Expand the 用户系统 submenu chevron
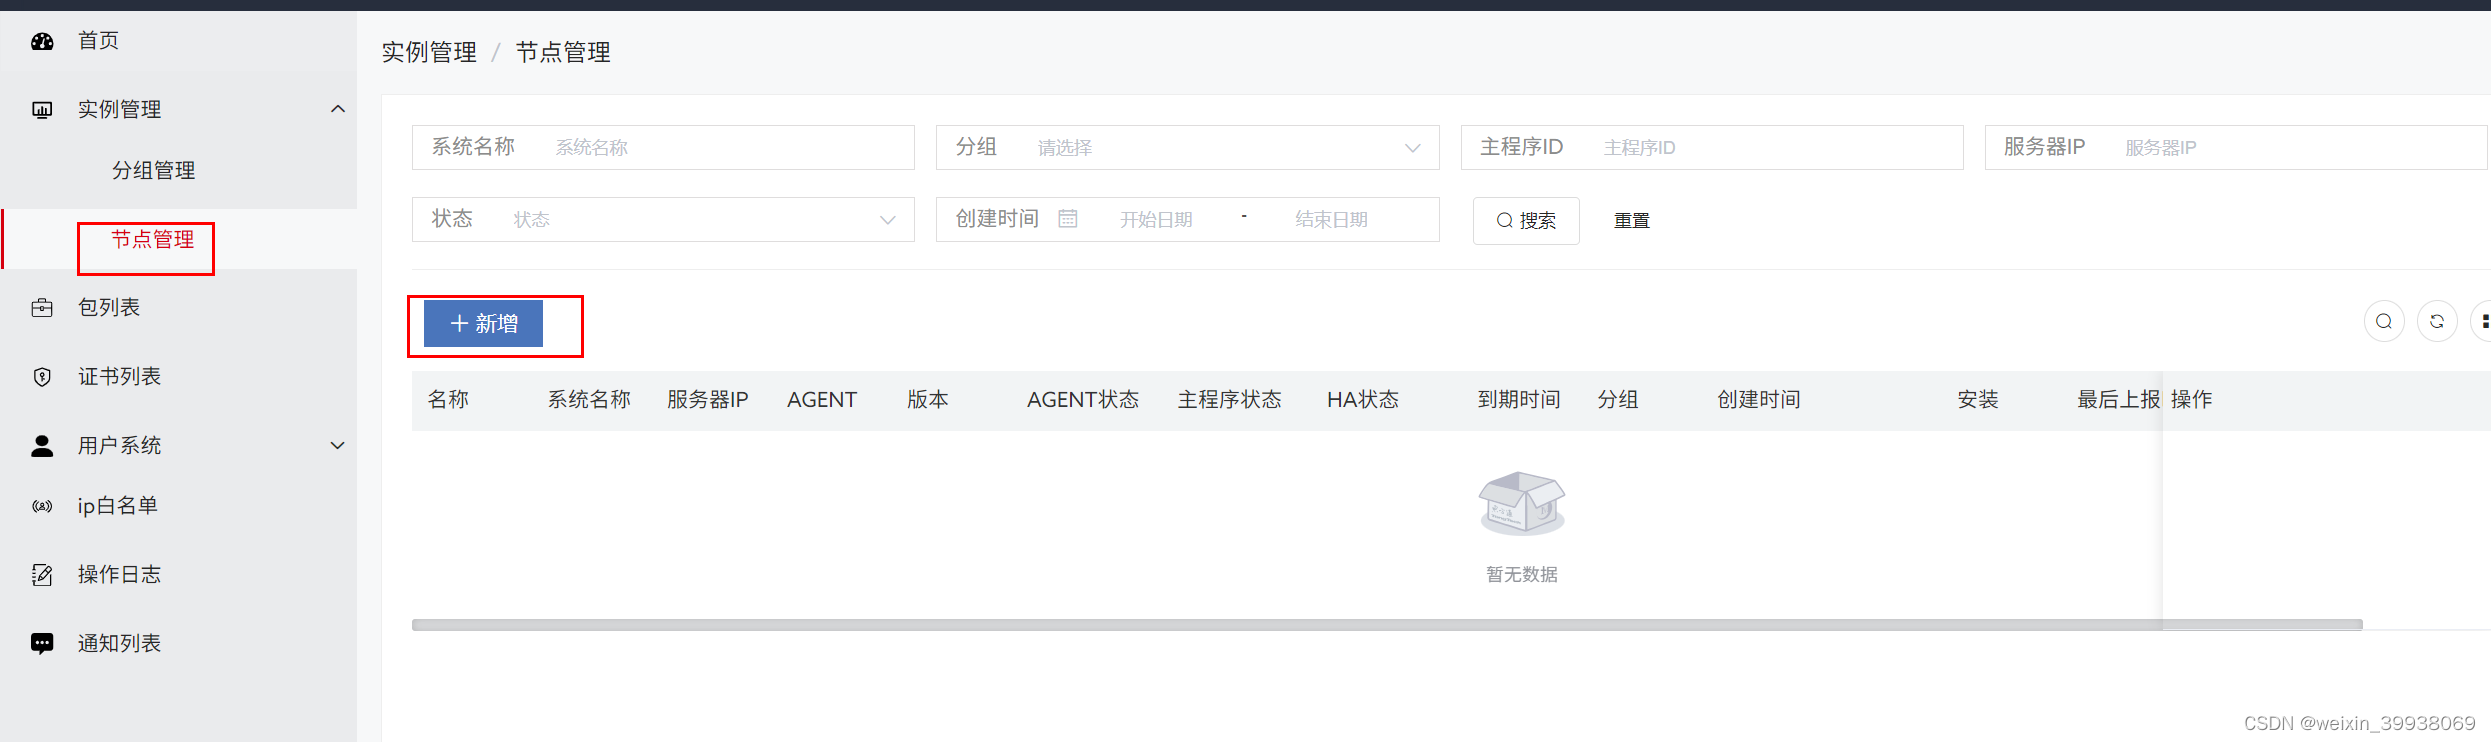 click(338, 446)
